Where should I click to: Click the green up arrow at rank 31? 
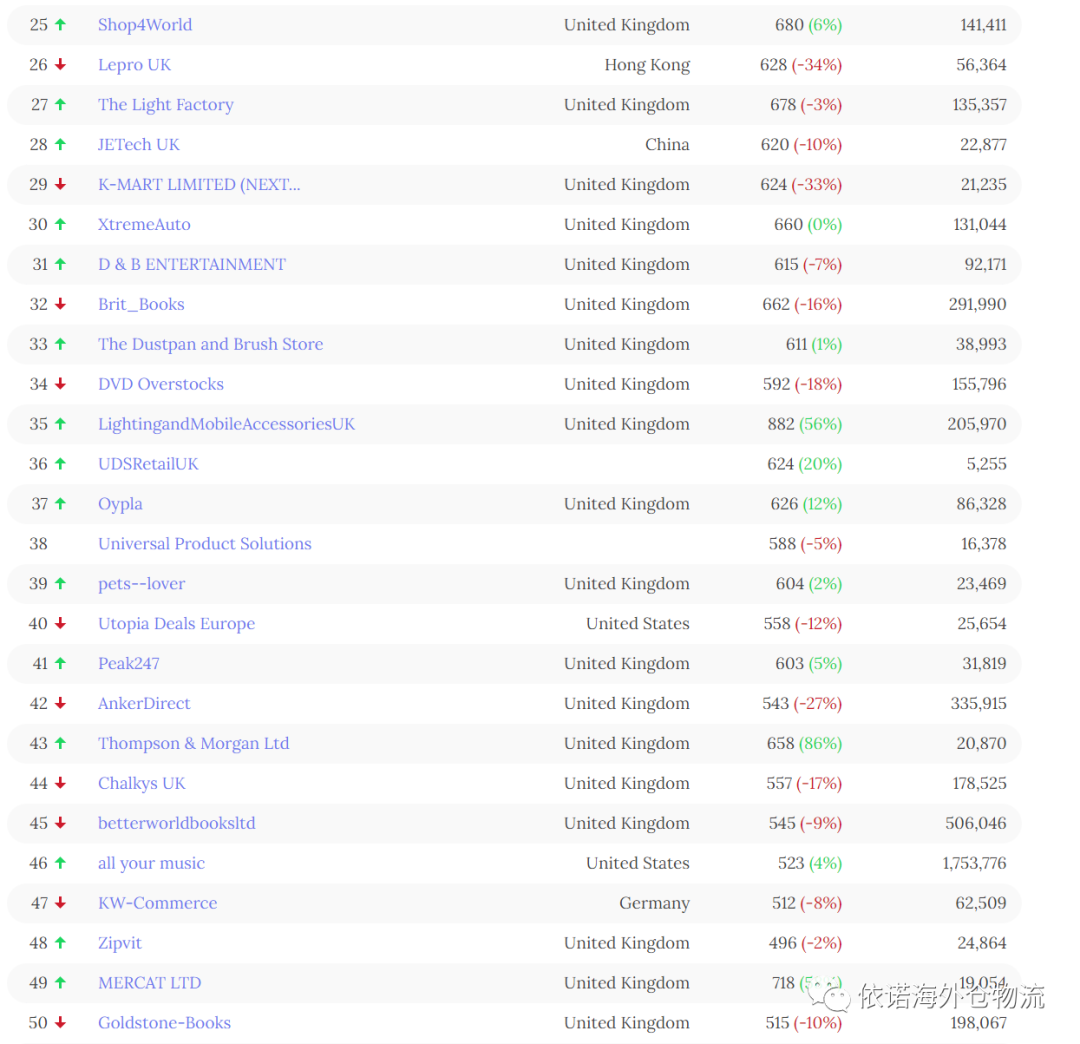(x=61, y=264)
